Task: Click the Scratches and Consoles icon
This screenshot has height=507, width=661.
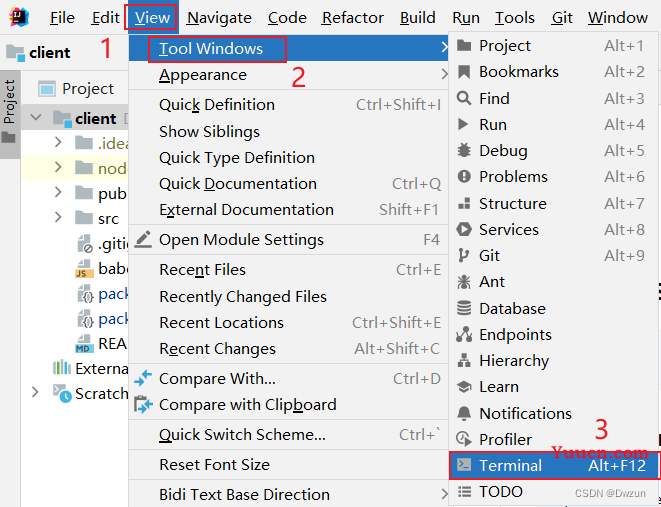Action: 62,393
